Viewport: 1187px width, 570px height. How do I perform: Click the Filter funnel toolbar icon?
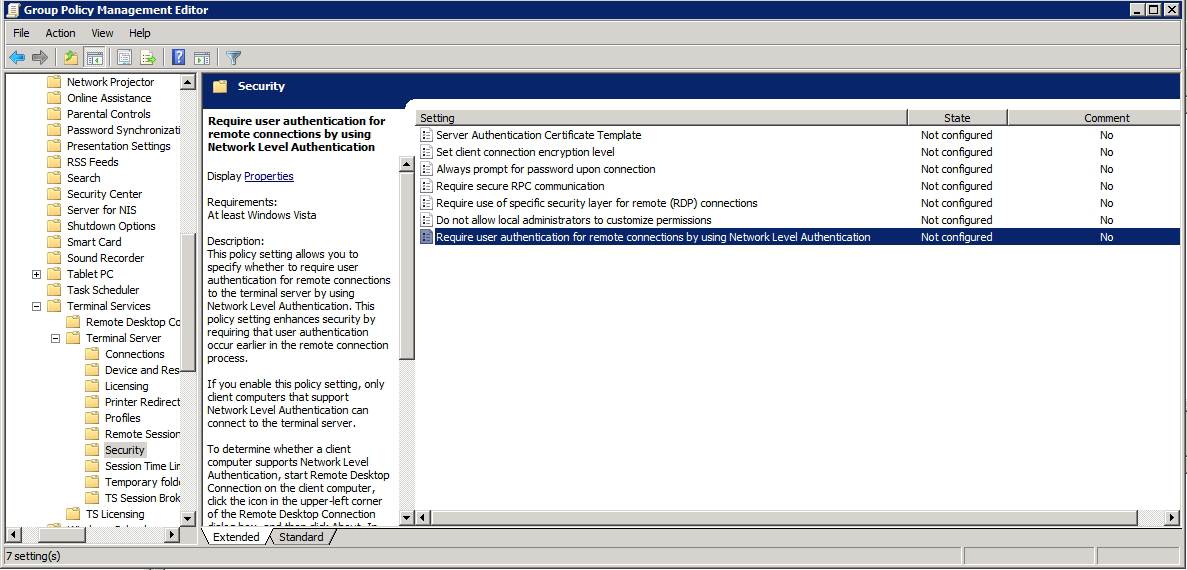[233, 57]
